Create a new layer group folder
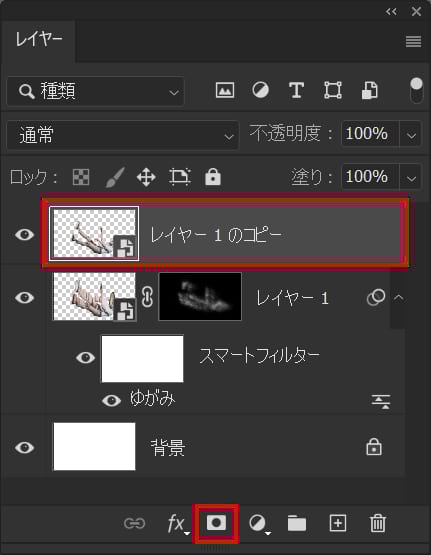The width and height of the screenshot is (431, 555). 297,523
